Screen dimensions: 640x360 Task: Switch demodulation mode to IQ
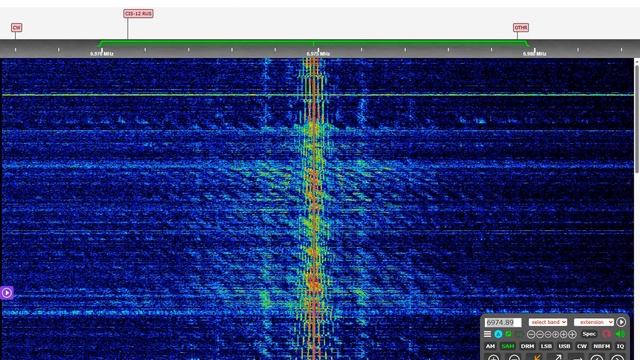(620, 346)
